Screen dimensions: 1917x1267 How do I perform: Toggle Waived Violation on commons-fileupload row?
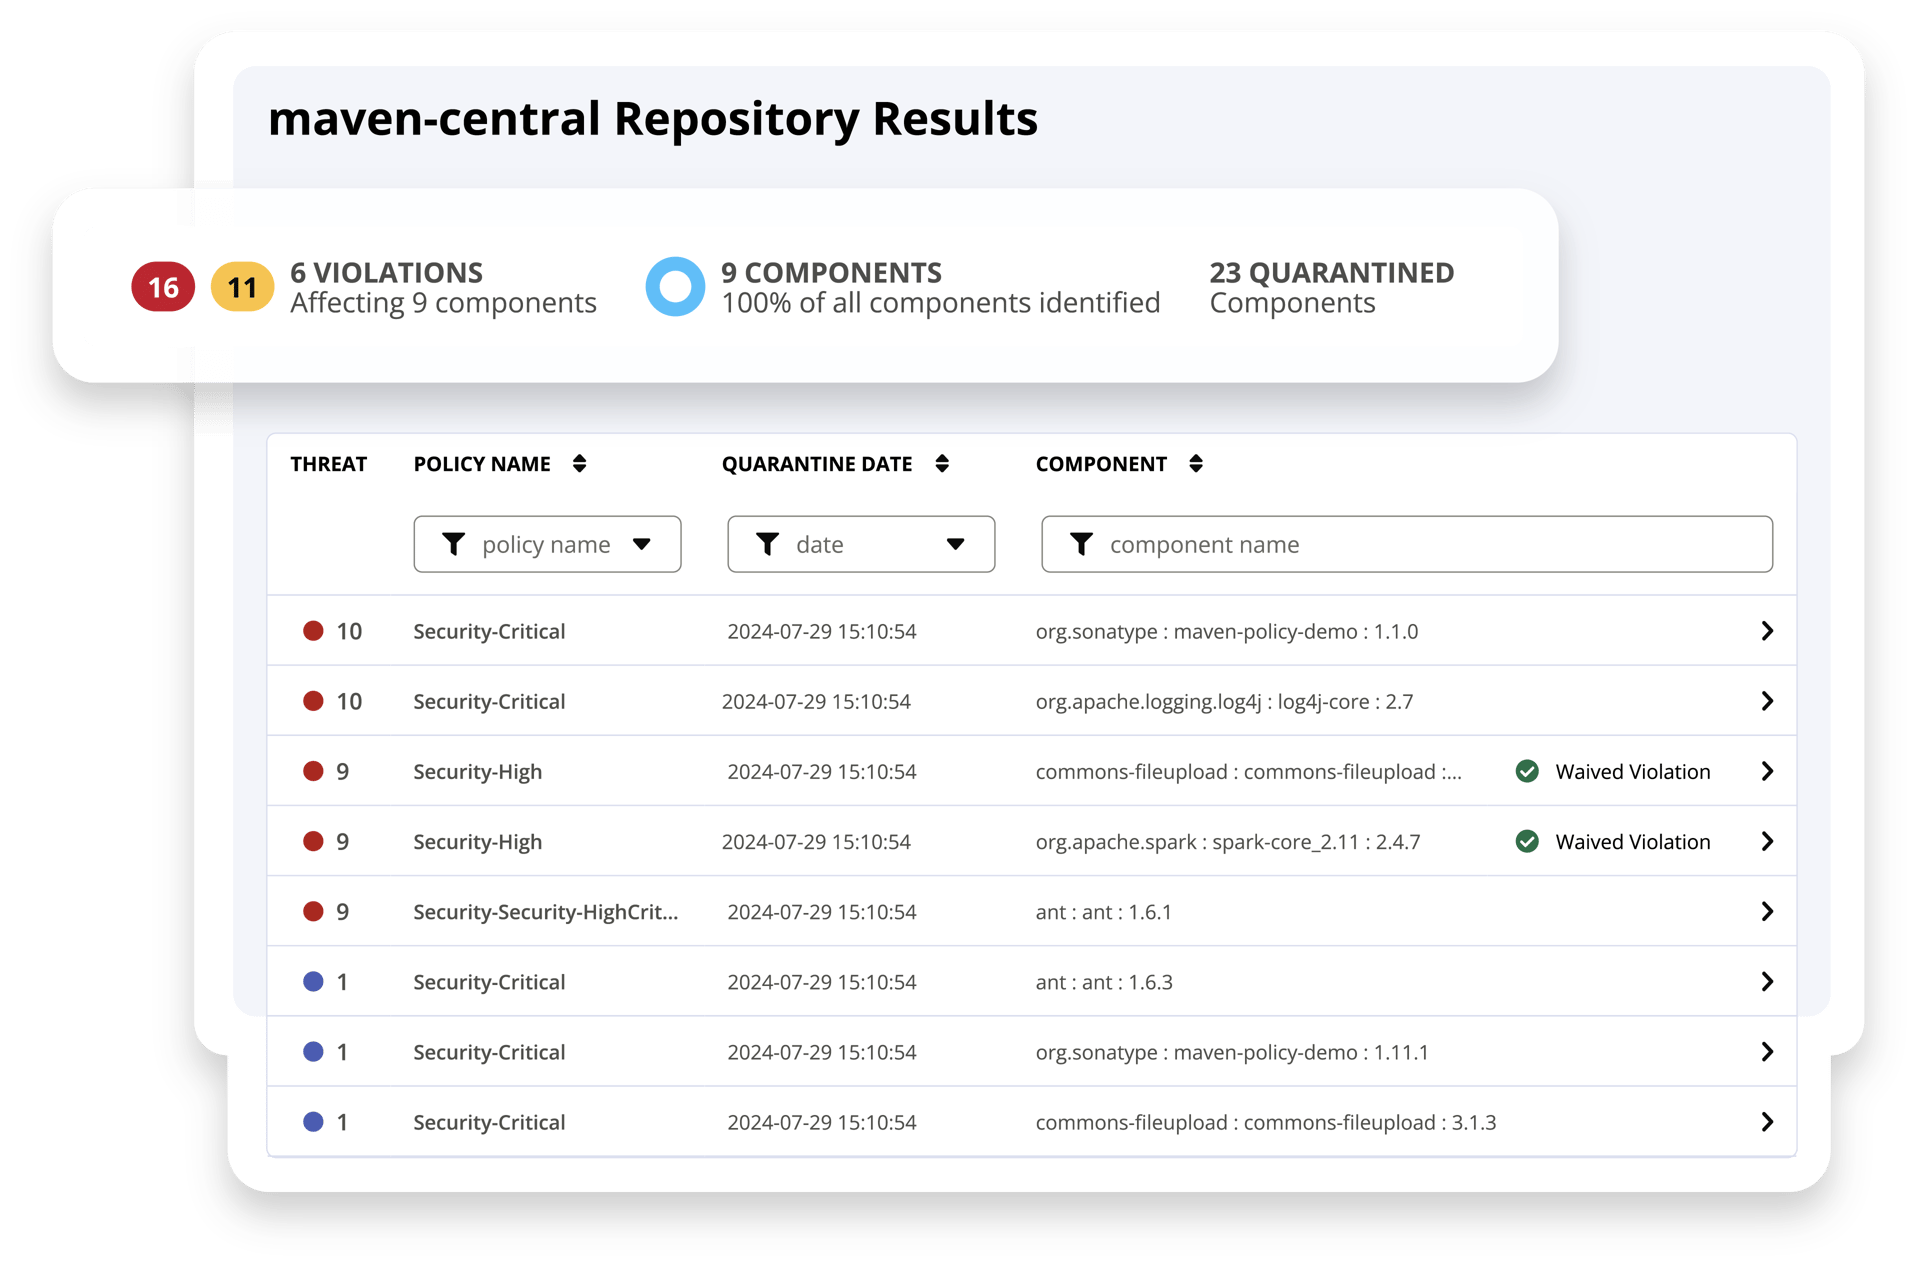point(1613,771)
